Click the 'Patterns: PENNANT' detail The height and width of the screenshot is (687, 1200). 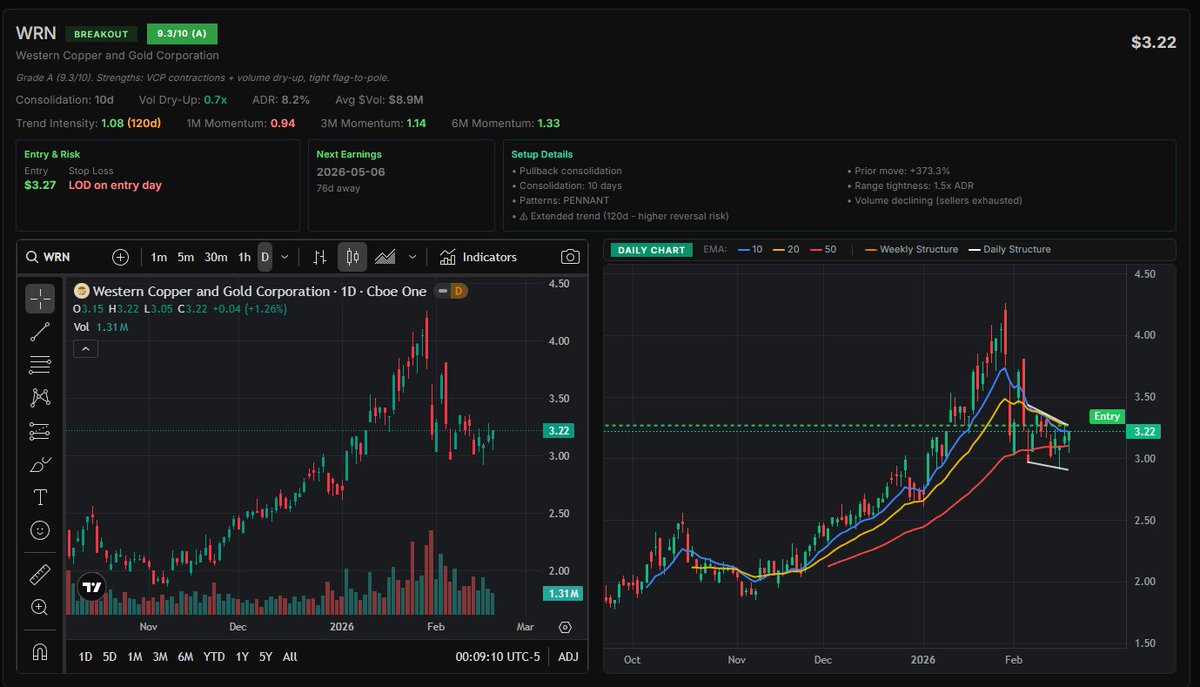(x=560, y=201)
